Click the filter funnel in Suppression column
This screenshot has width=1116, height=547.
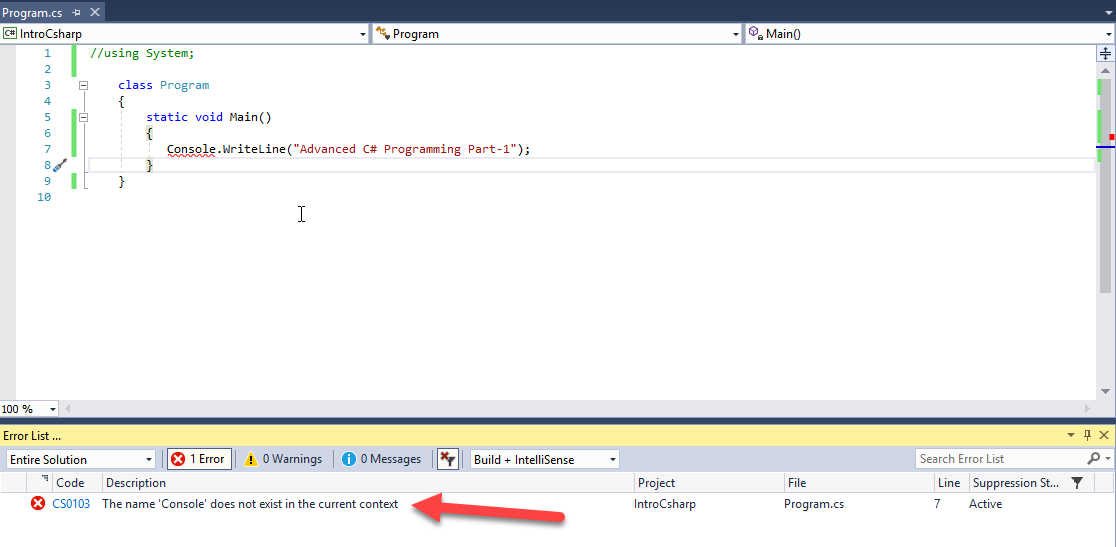[x=1078, y=483]
